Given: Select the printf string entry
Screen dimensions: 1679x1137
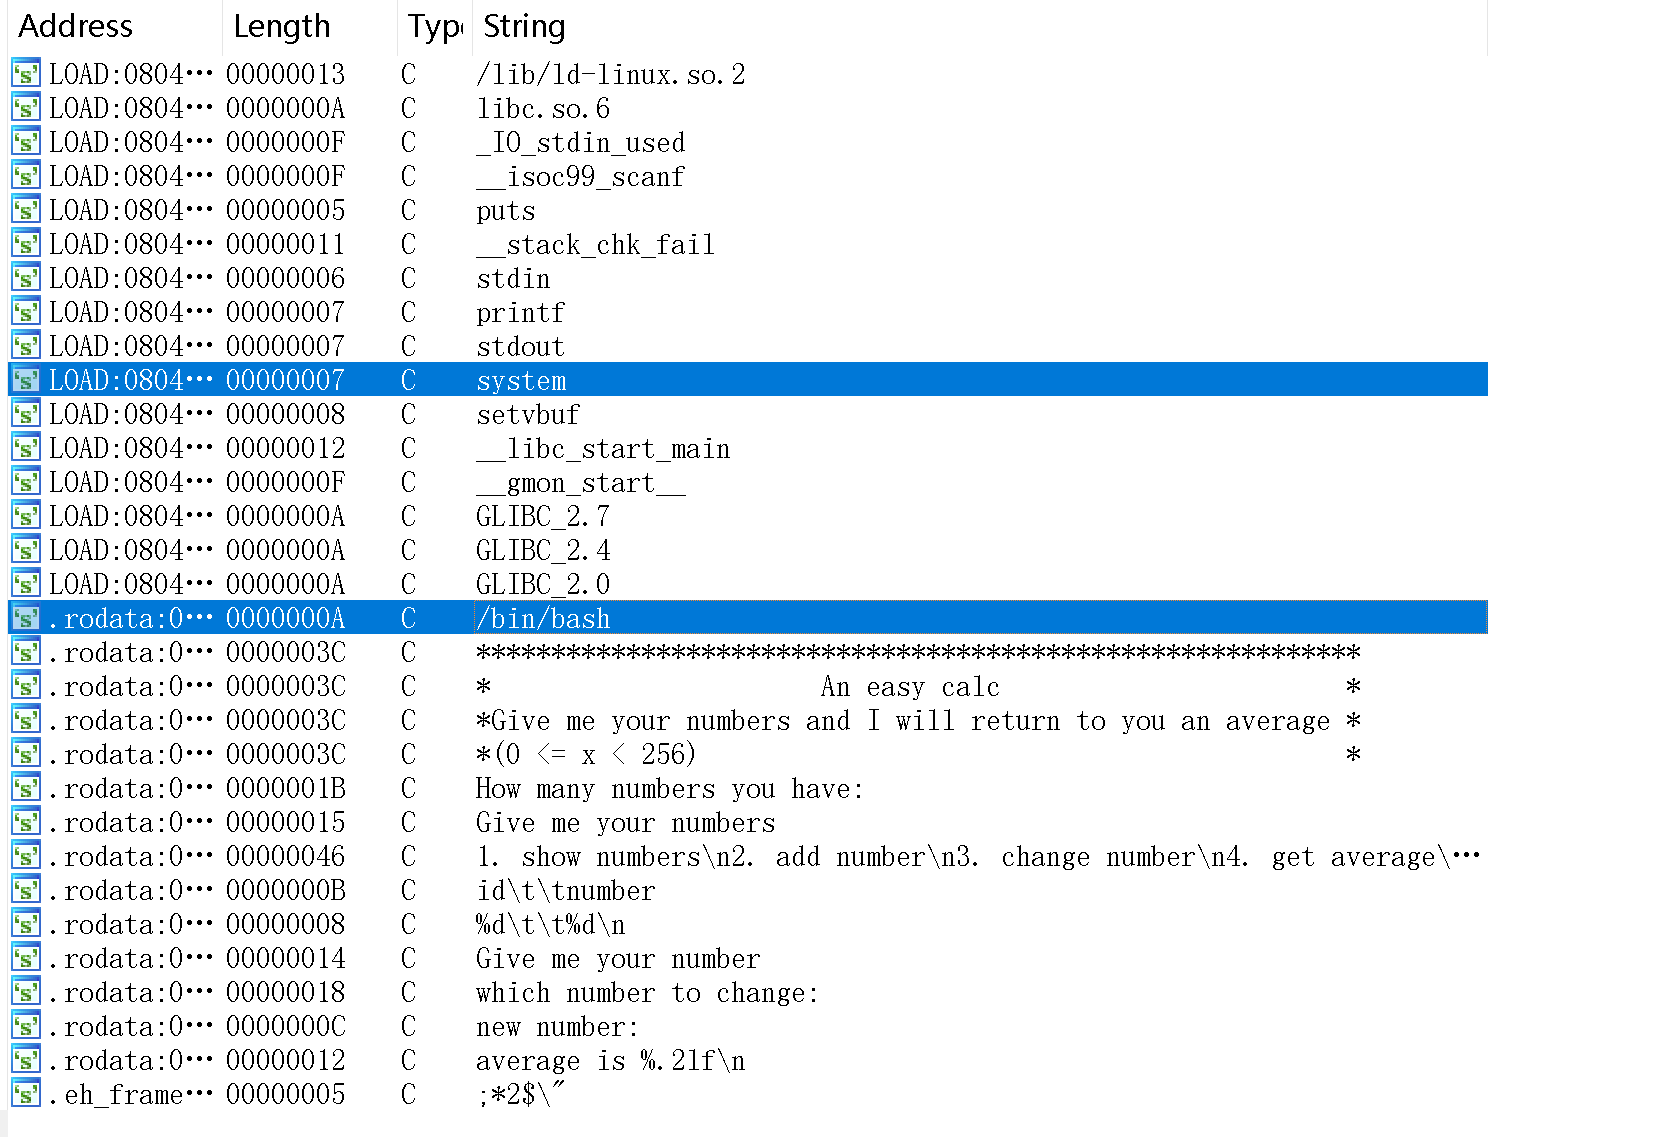Looking at the screenshot, I should pyautogui.click(x=520, y=313).
